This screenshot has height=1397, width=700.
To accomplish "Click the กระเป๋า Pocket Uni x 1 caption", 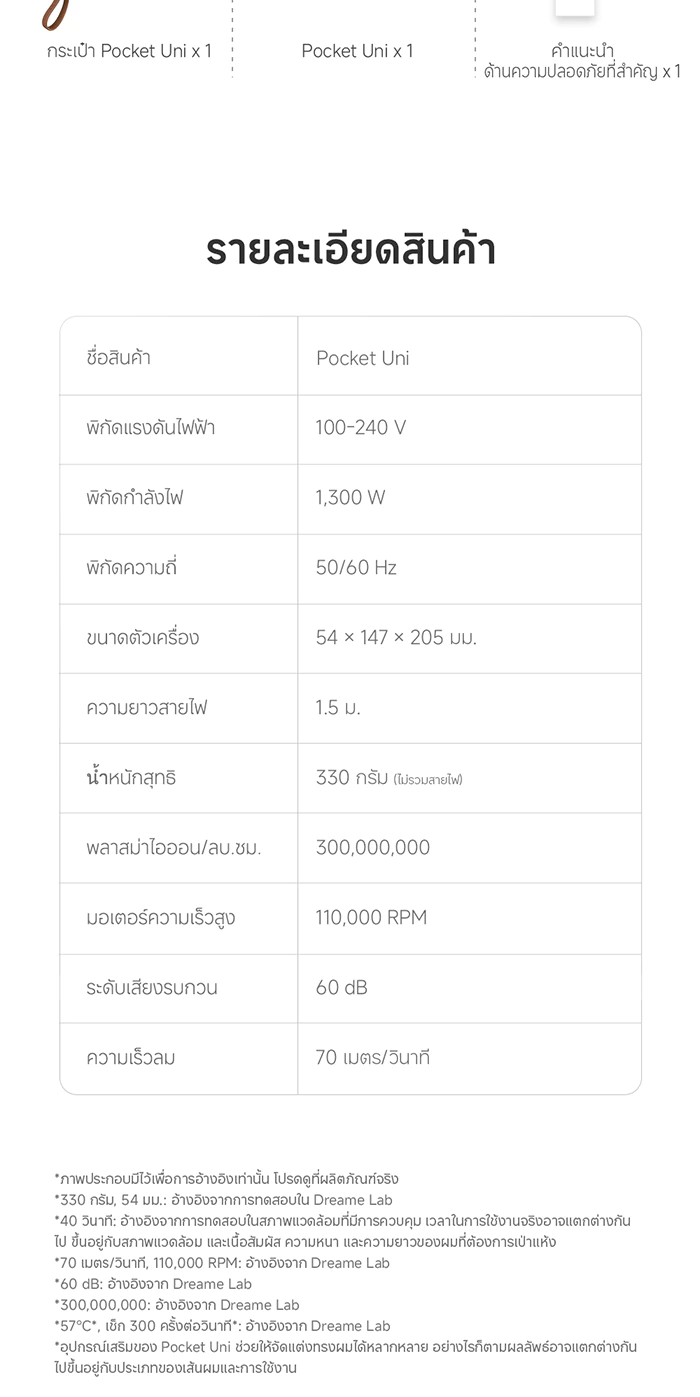I will tap(129, 51).
